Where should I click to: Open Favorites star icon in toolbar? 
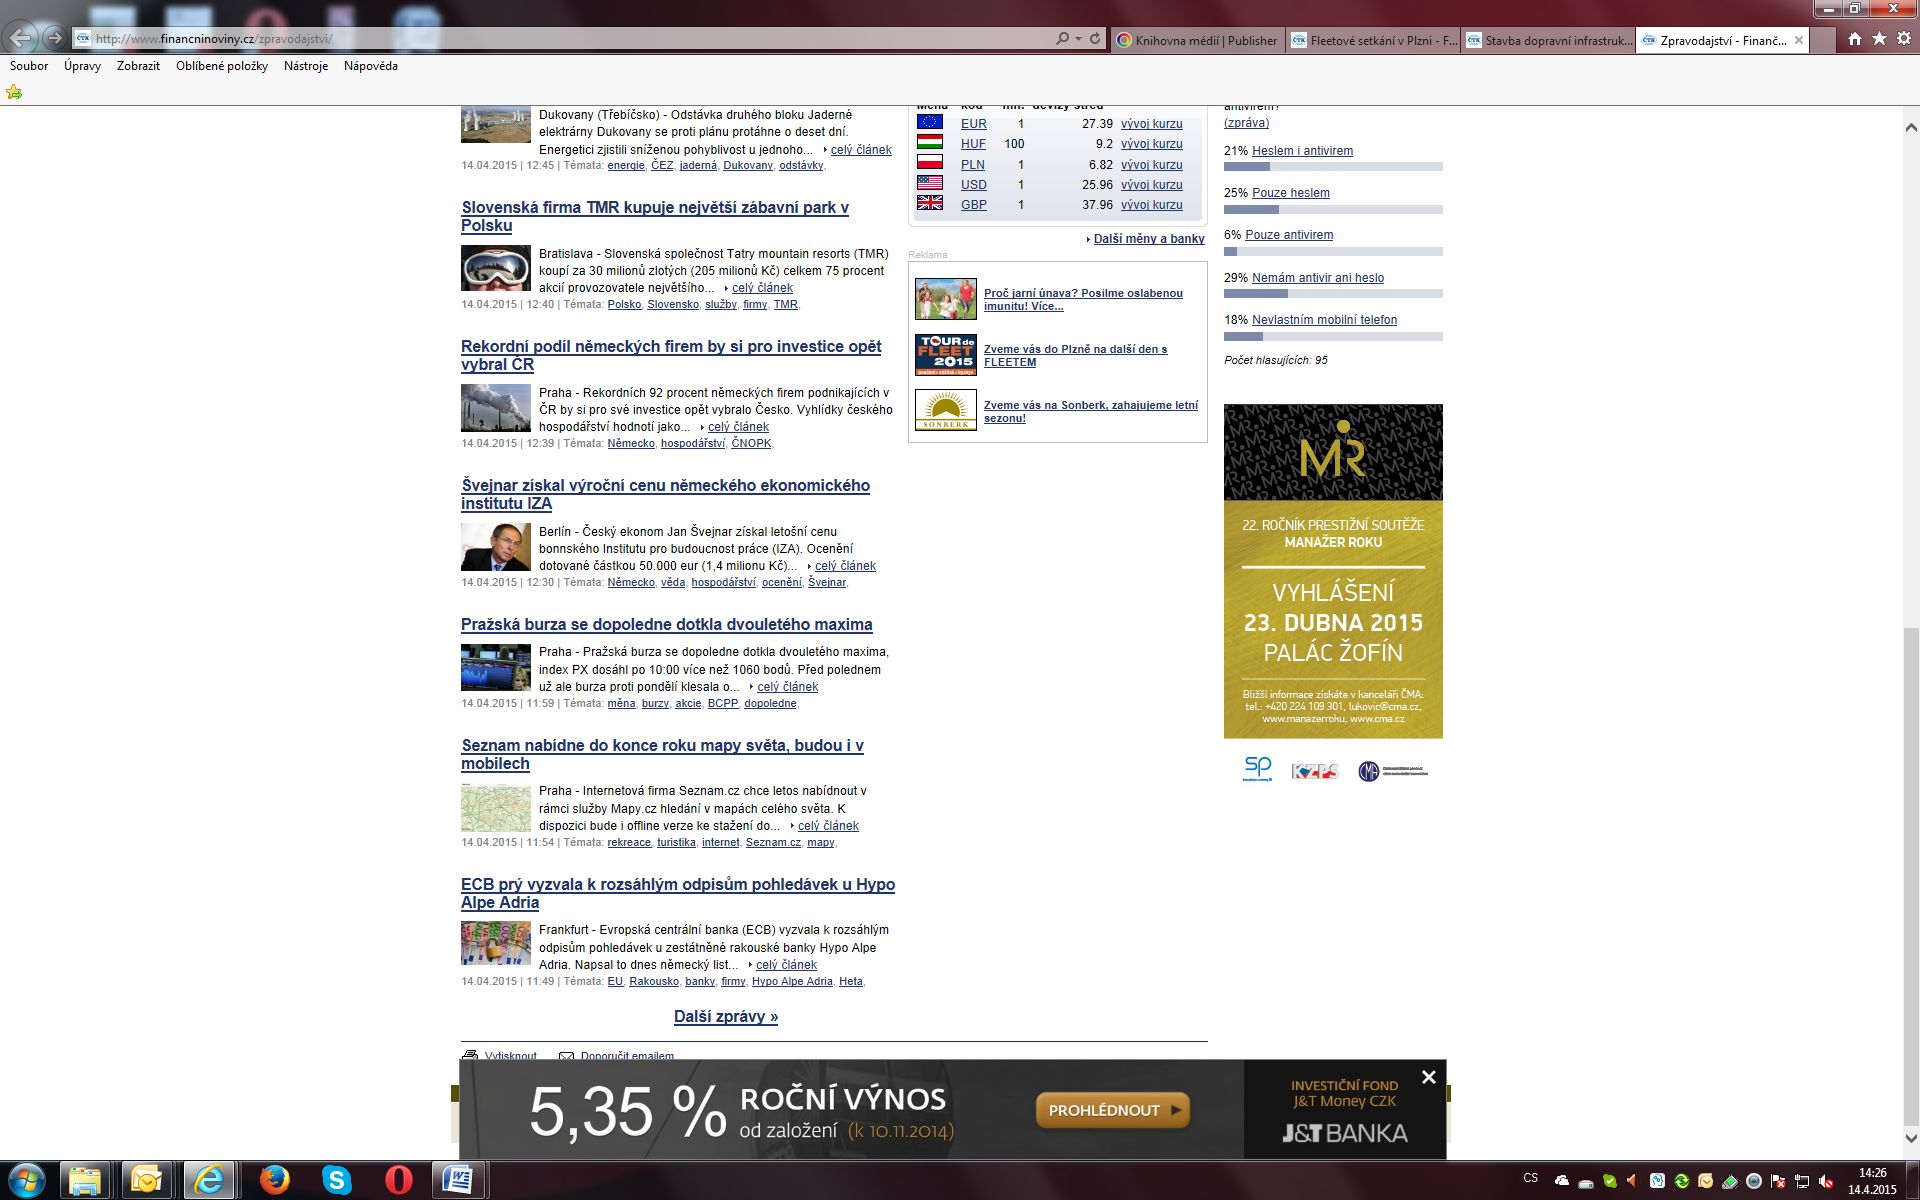pyautogui.click(x=1879, y=39)
